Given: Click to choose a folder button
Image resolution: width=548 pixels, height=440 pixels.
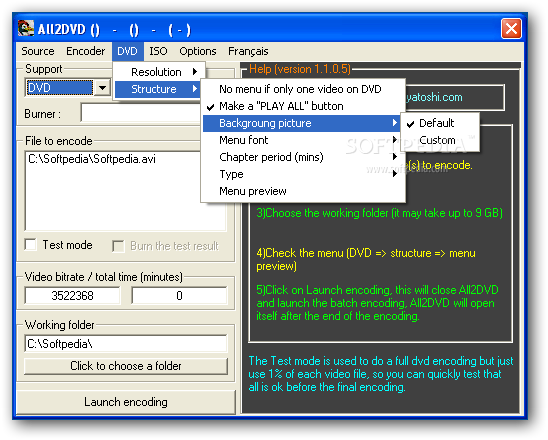Looking at the screenshot, I should (x=126, y=366).
